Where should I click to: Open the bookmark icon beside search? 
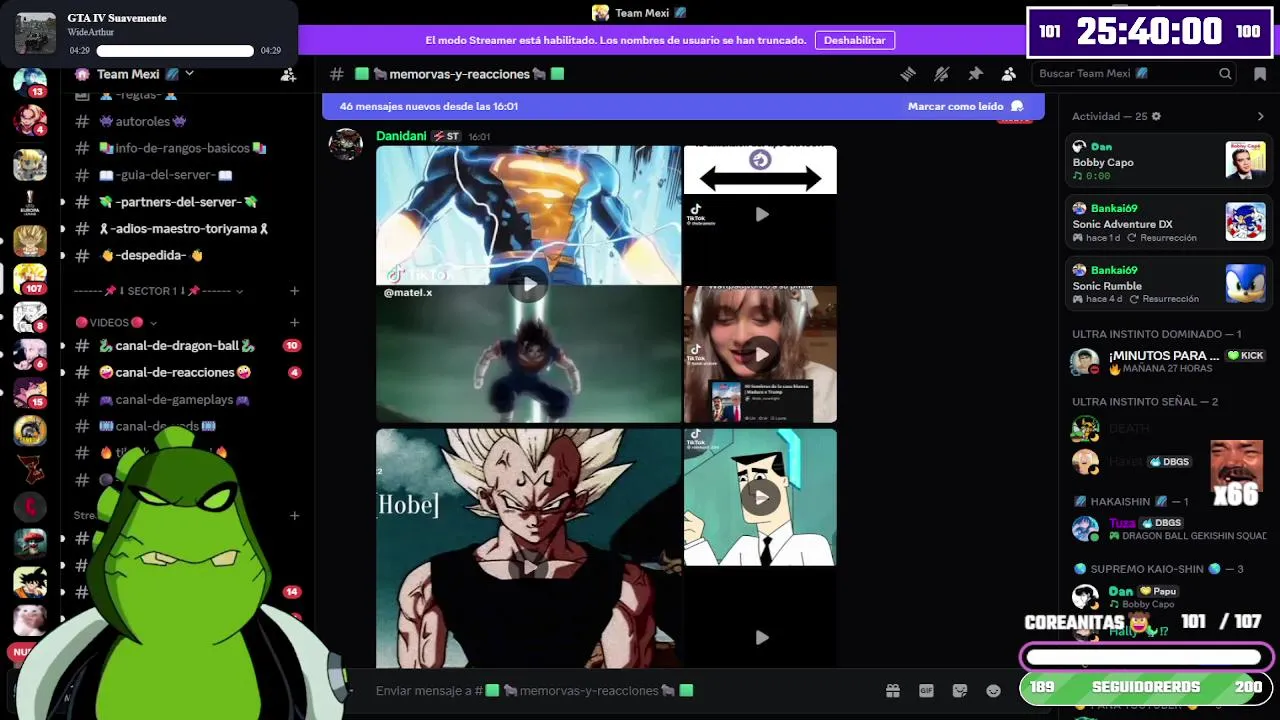coord(1259,74)
